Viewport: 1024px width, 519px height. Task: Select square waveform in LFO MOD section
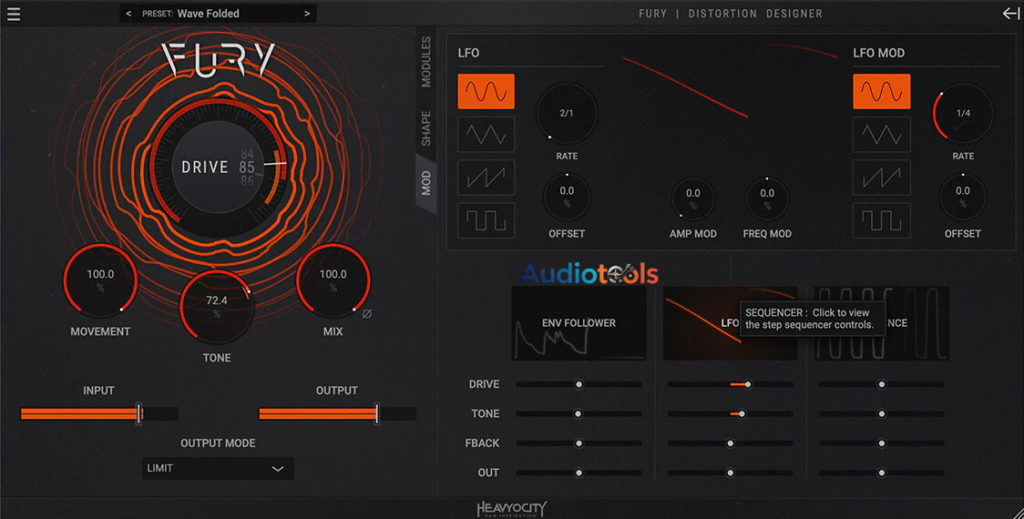coord(882,221)
